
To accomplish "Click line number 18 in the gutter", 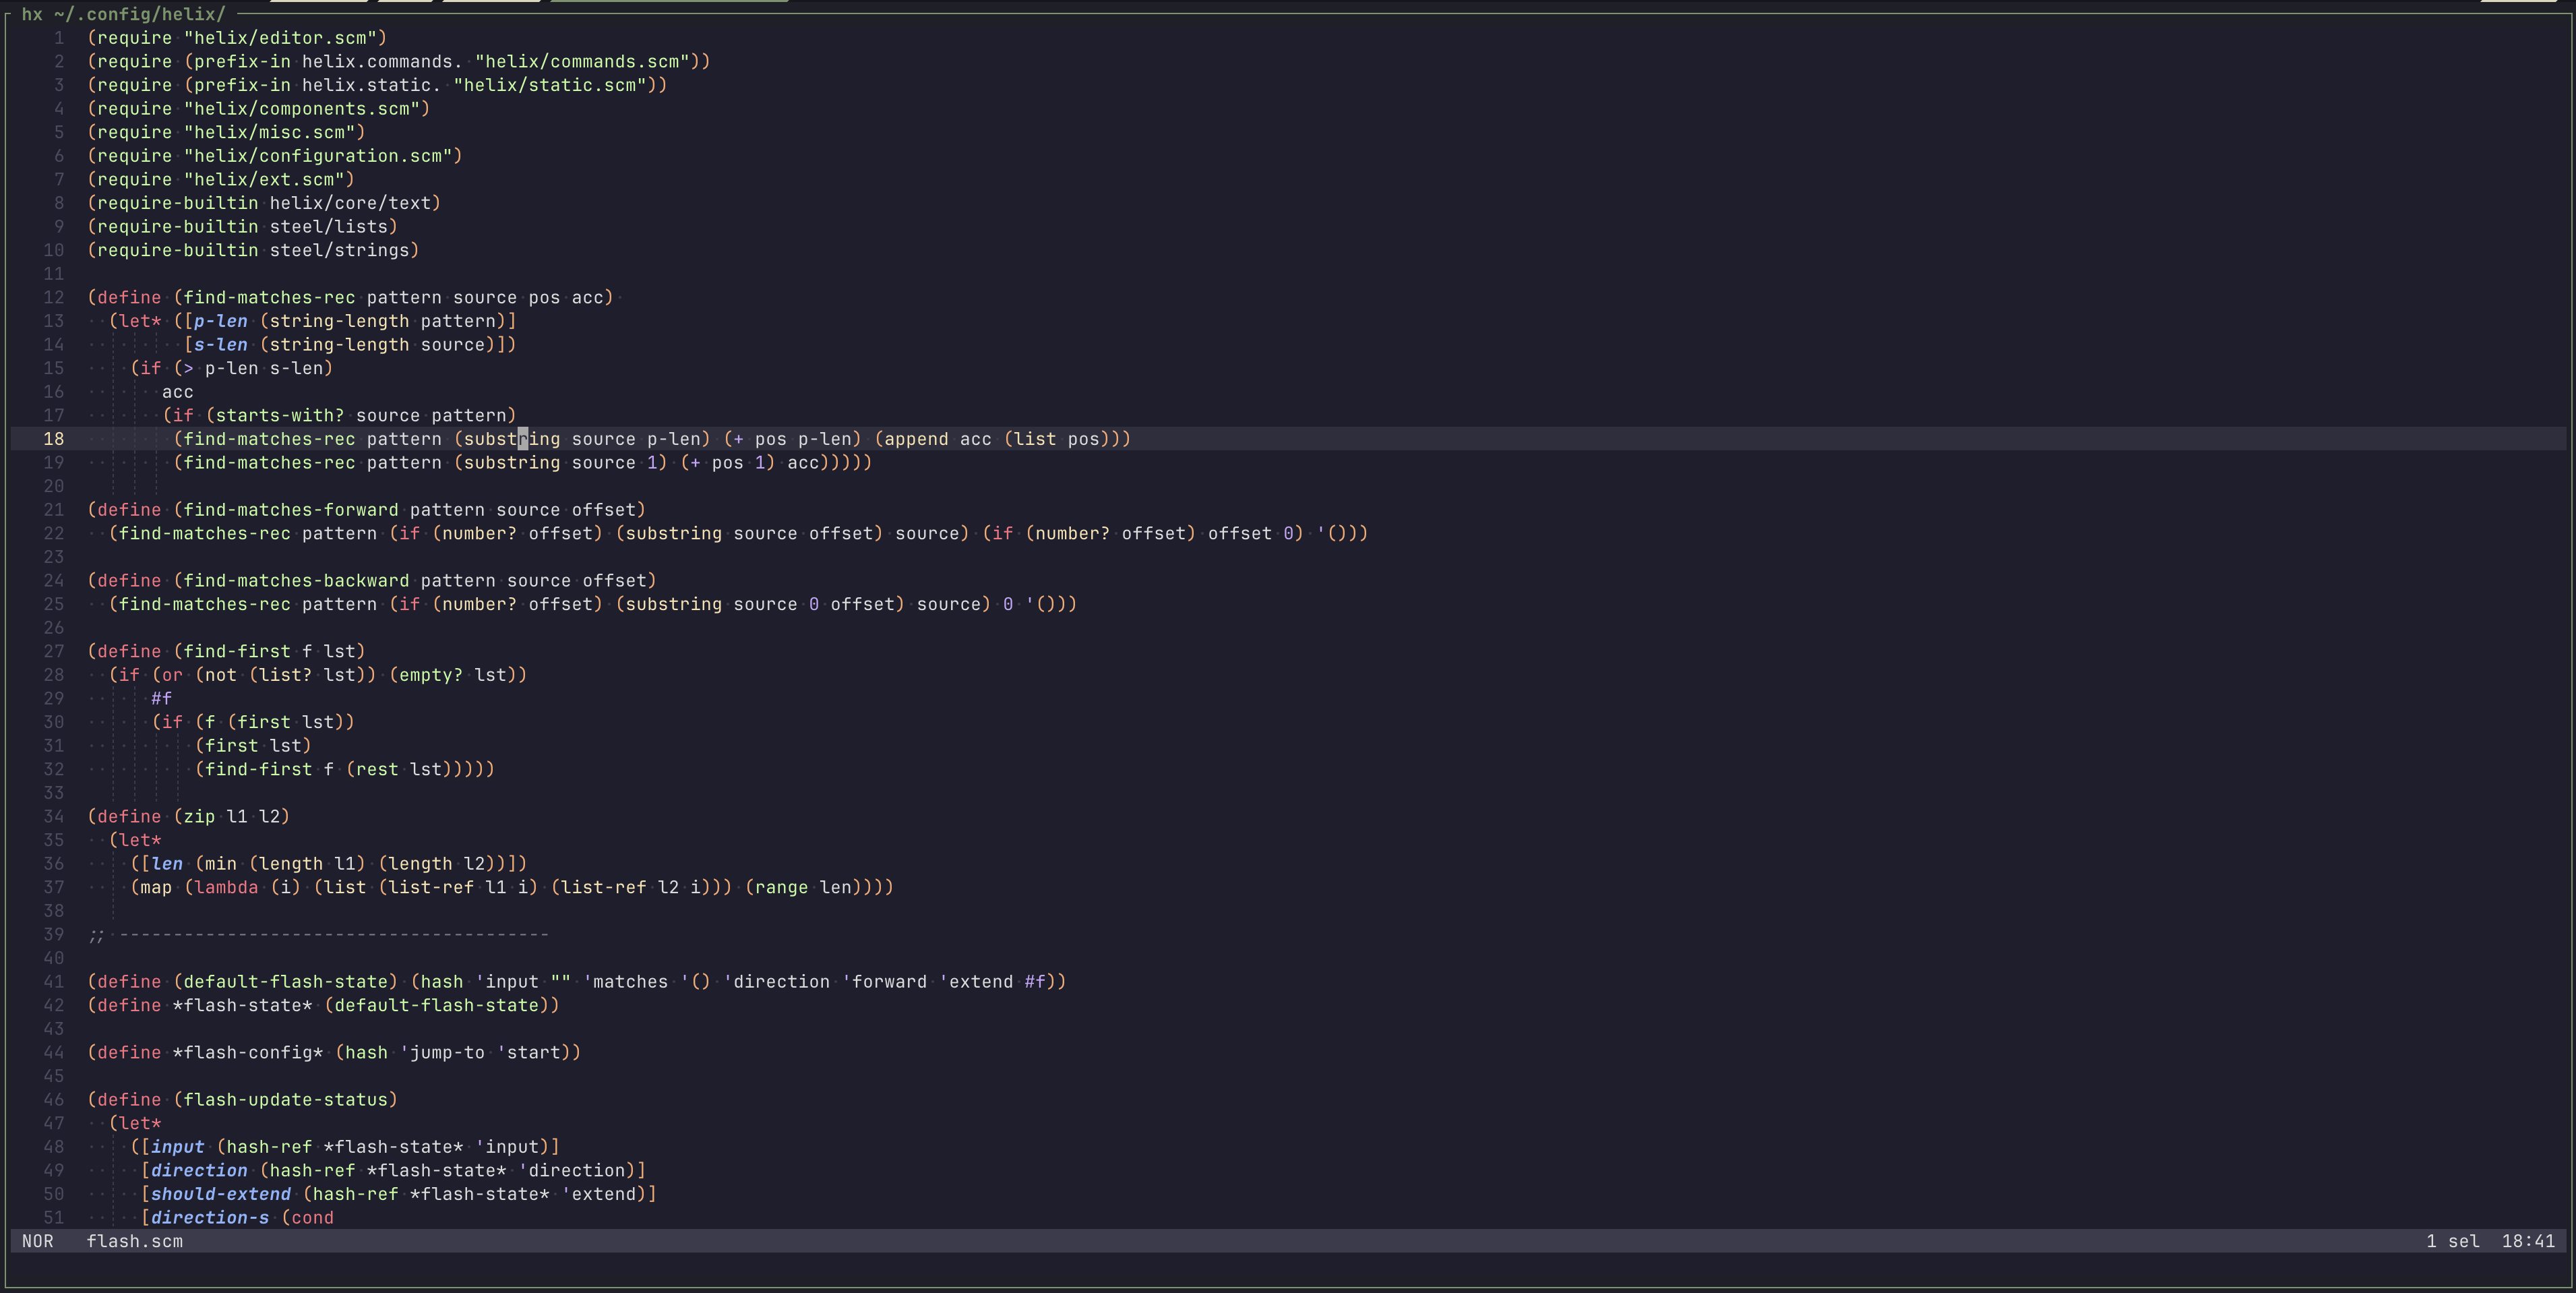I will 53,439.
